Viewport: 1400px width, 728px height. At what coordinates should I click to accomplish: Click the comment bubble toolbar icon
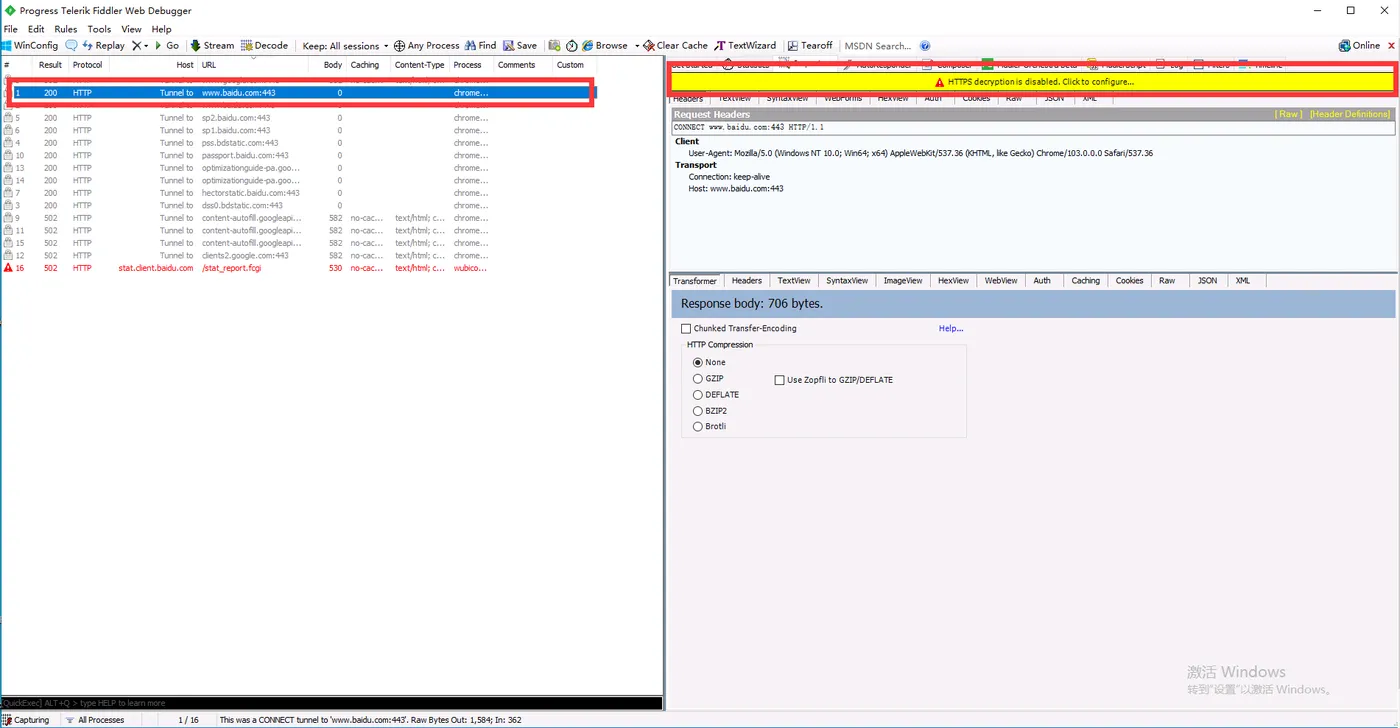pyautogui.click(x=72, y=46)
